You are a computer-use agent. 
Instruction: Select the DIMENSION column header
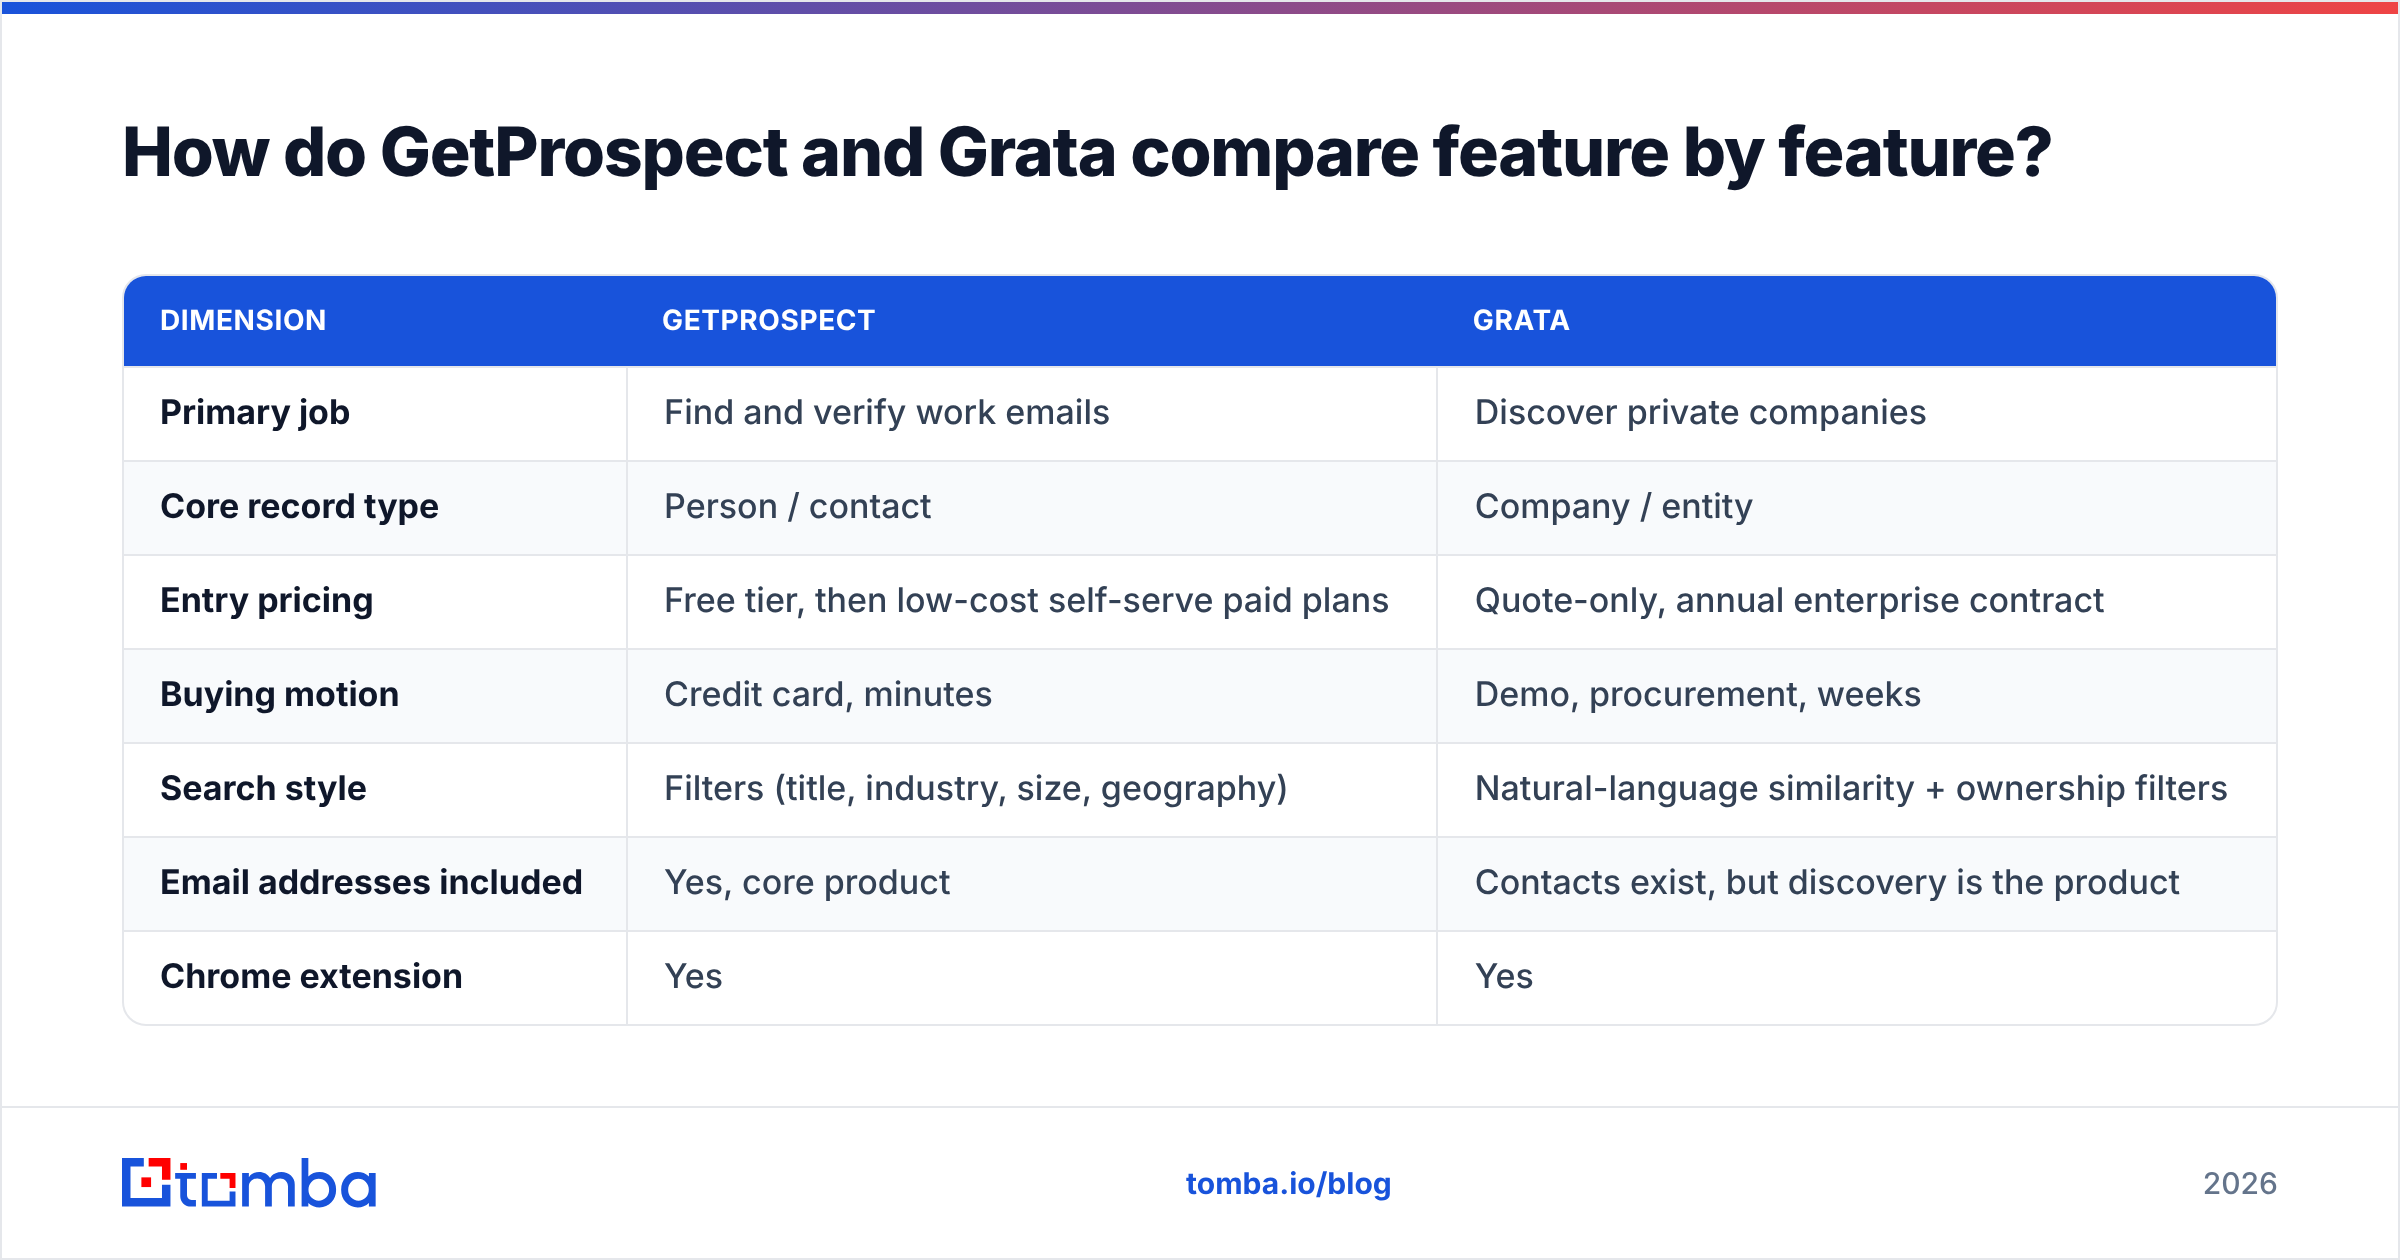point(243,320)
